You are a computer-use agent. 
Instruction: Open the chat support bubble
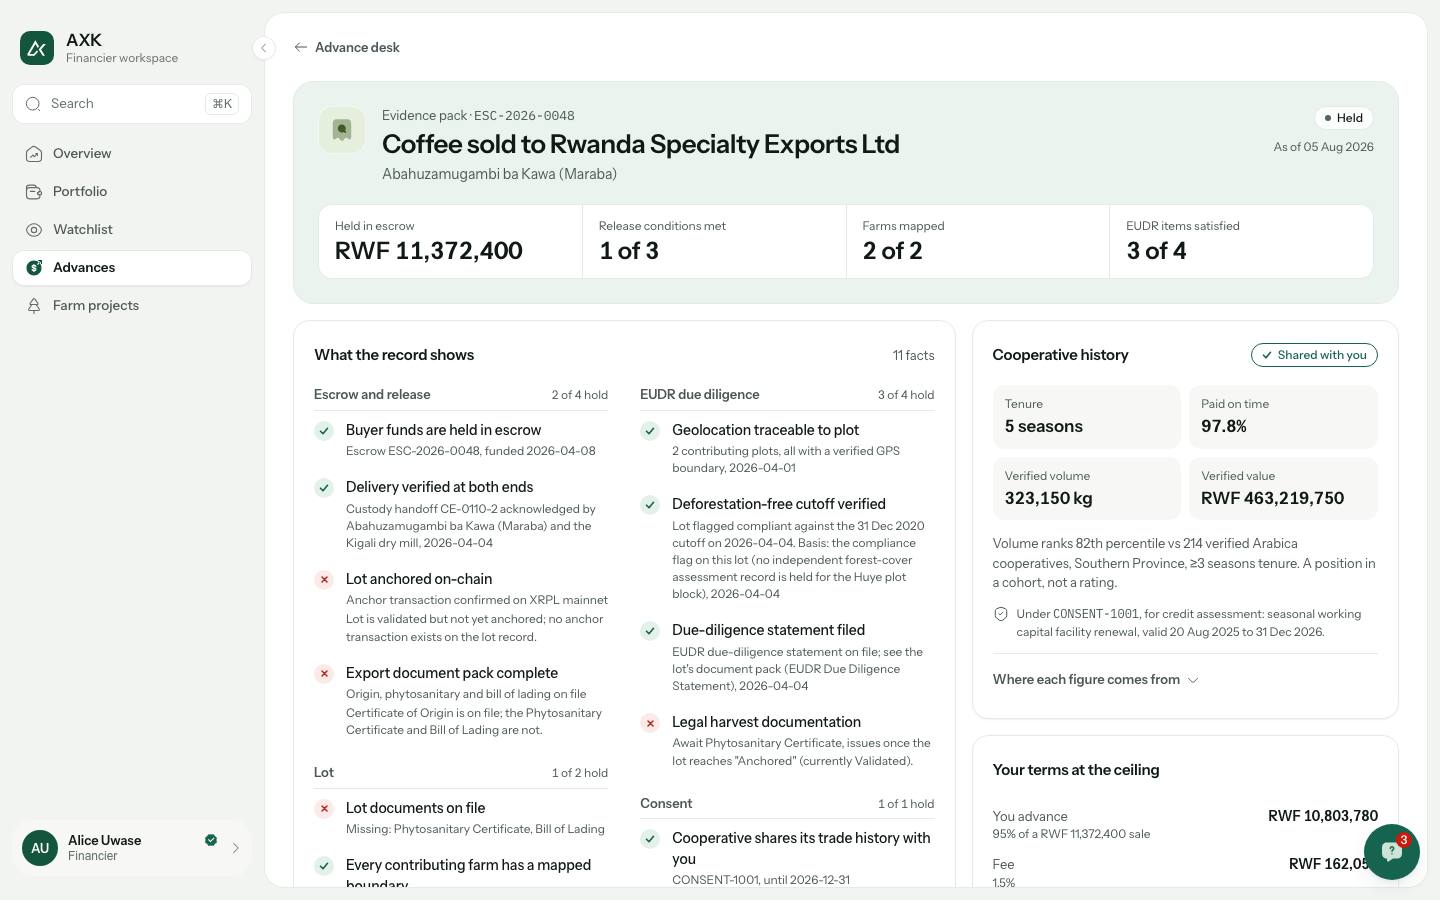(x=1391, y=852)
